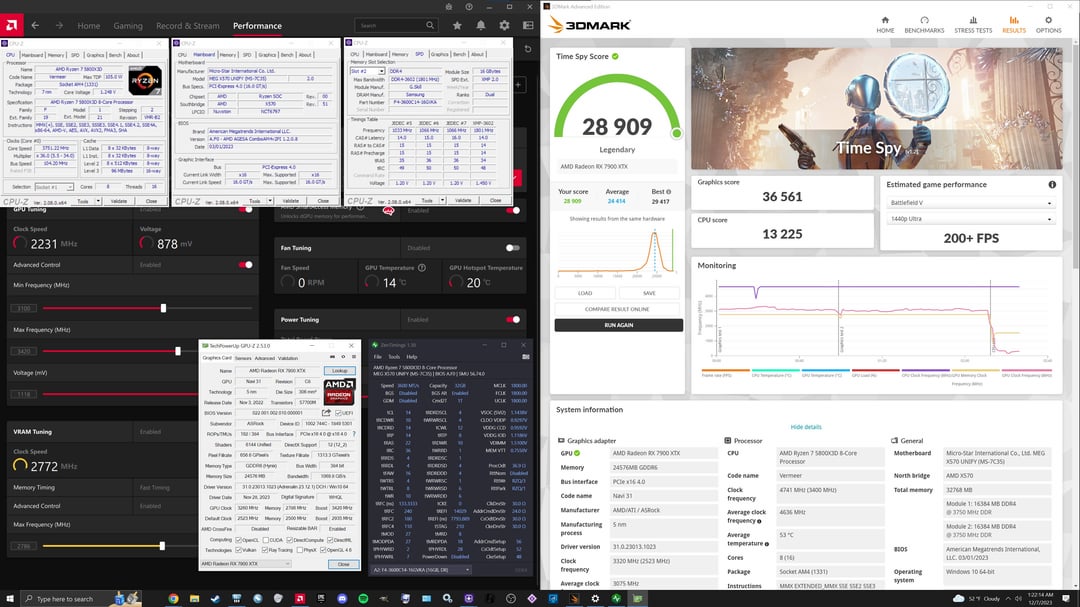Open Bench tab in first CPU-Z window

[x=115, y=55]
